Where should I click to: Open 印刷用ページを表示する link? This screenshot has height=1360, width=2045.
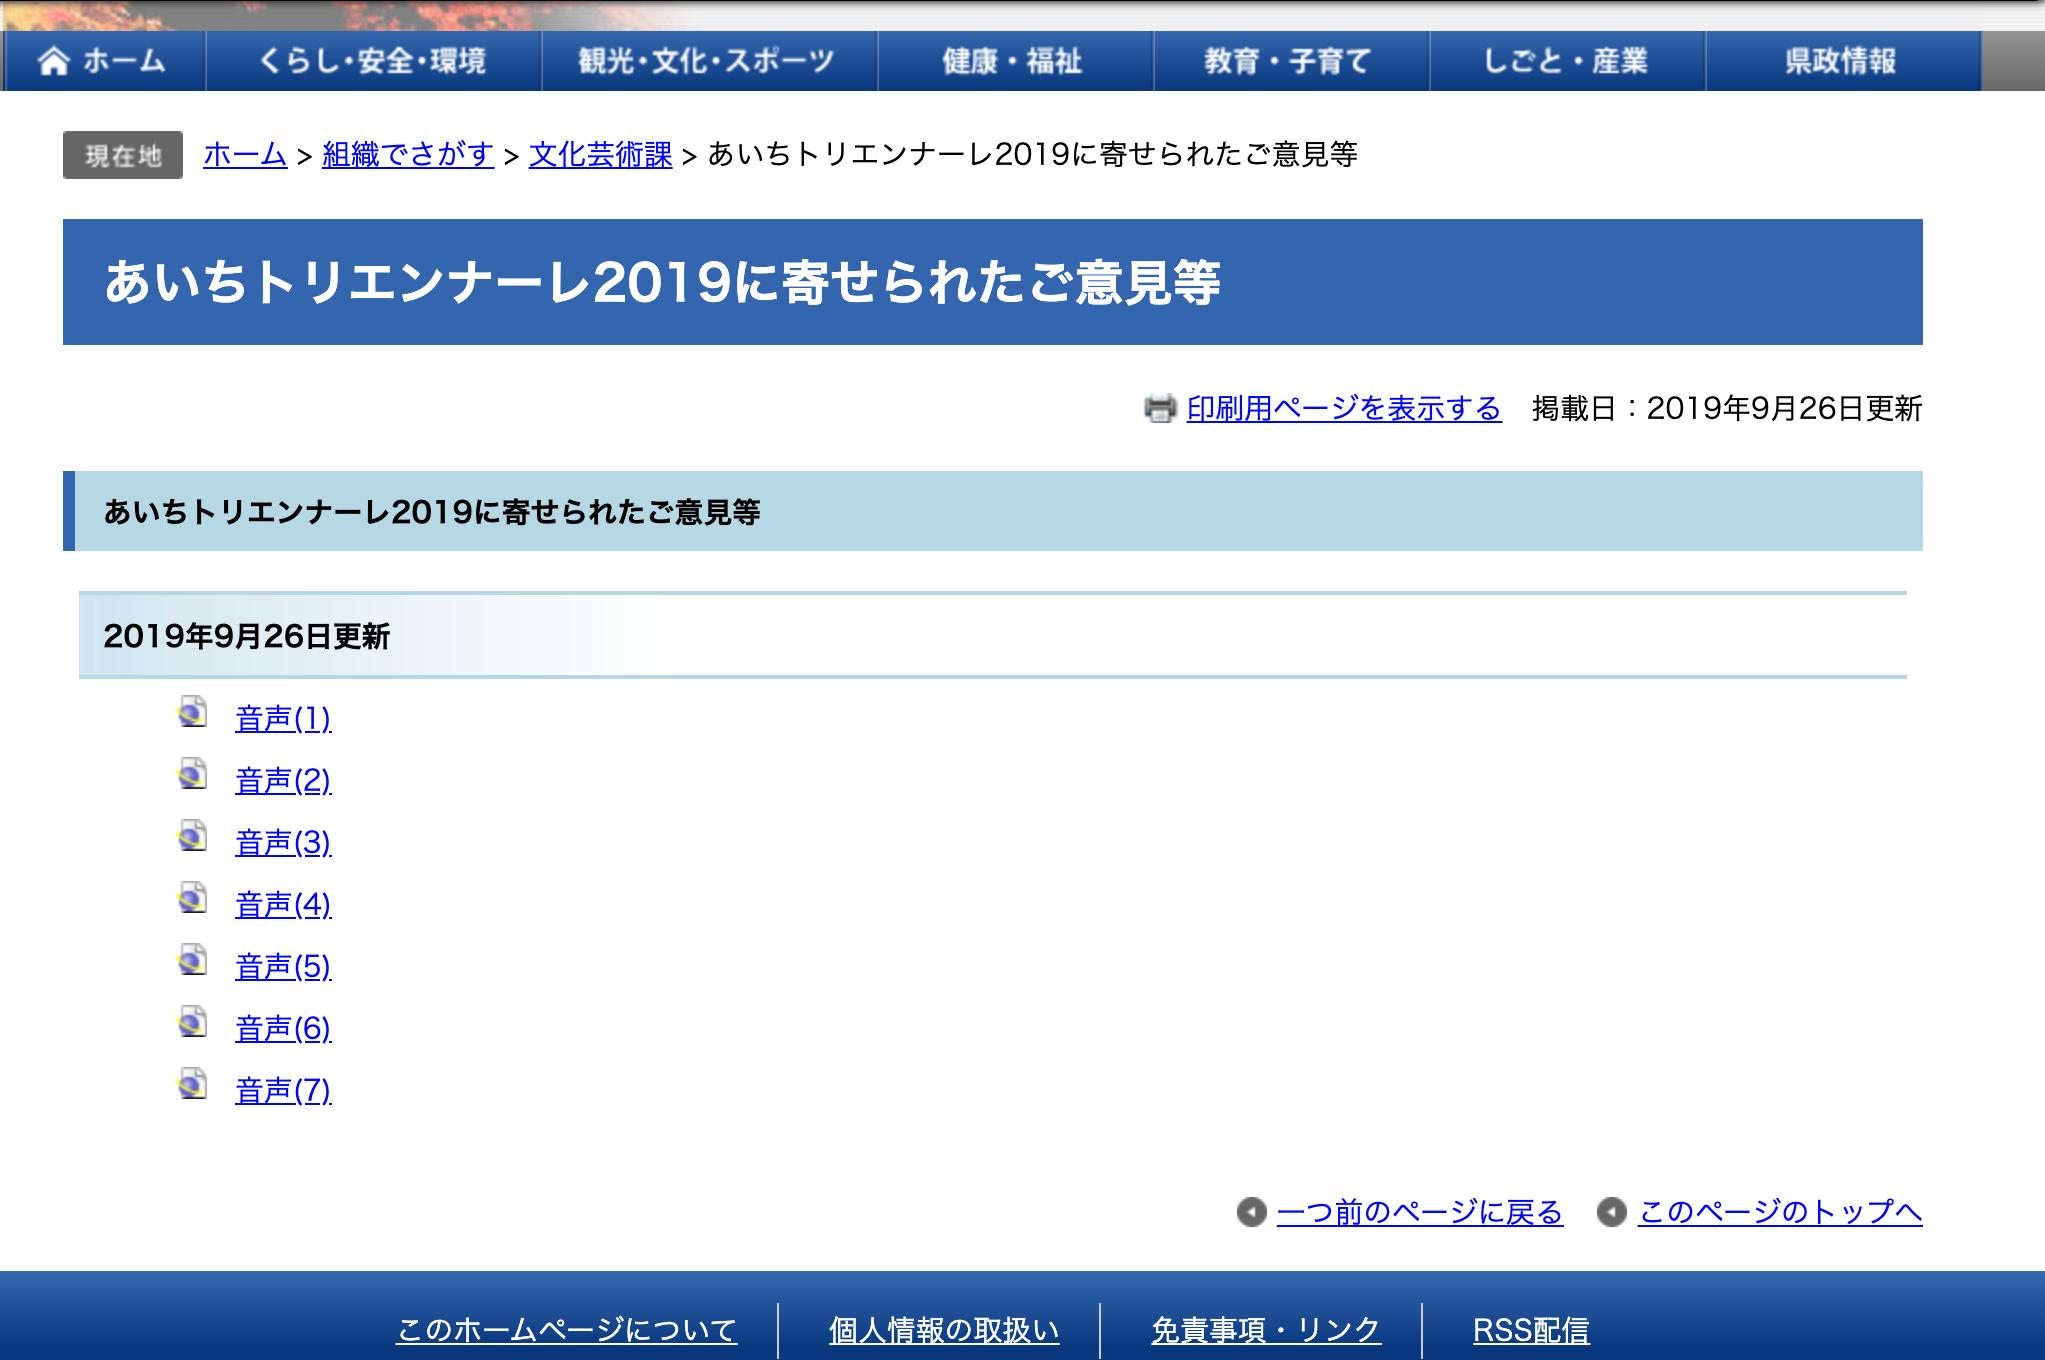click(1344, 408)
